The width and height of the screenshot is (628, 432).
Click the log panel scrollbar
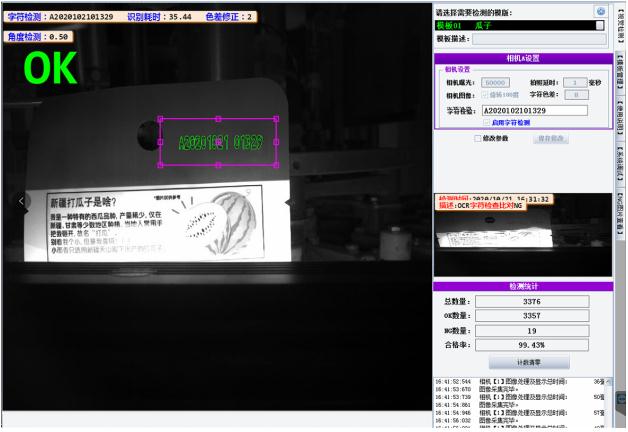click(609, 402)
